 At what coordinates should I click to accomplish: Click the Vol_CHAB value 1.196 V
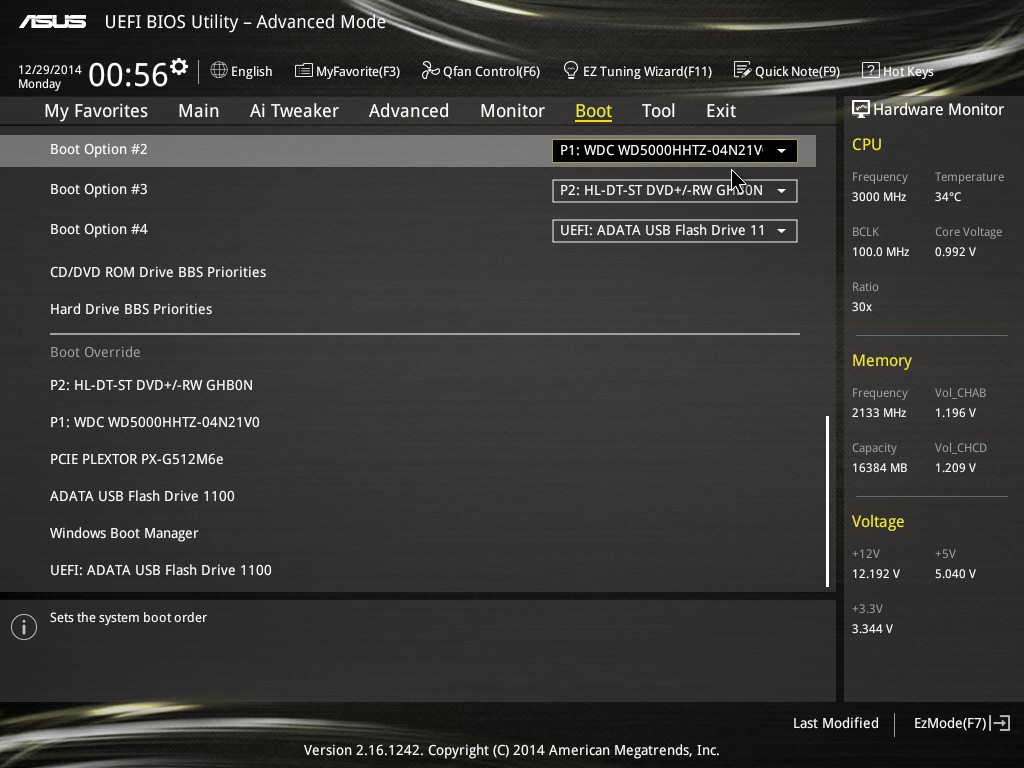pos(955,413)
